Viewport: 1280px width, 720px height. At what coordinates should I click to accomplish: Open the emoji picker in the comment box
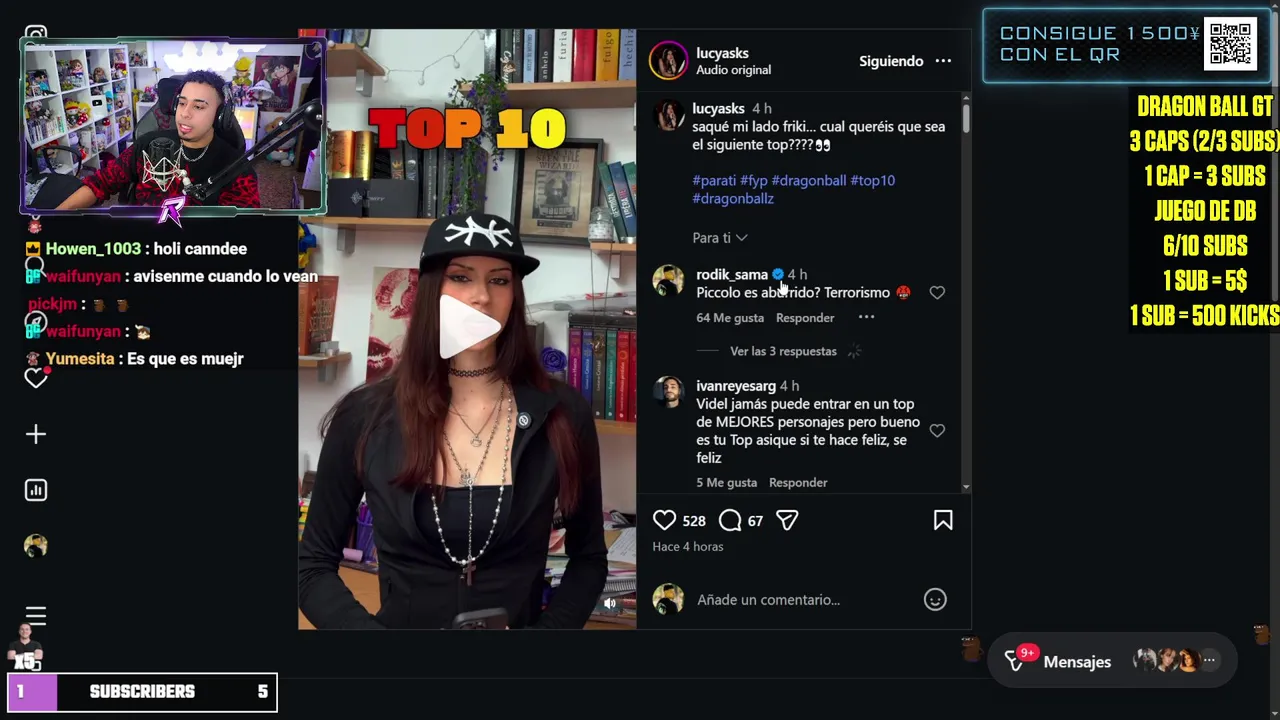pyautogui.click(x=935, y=600)
